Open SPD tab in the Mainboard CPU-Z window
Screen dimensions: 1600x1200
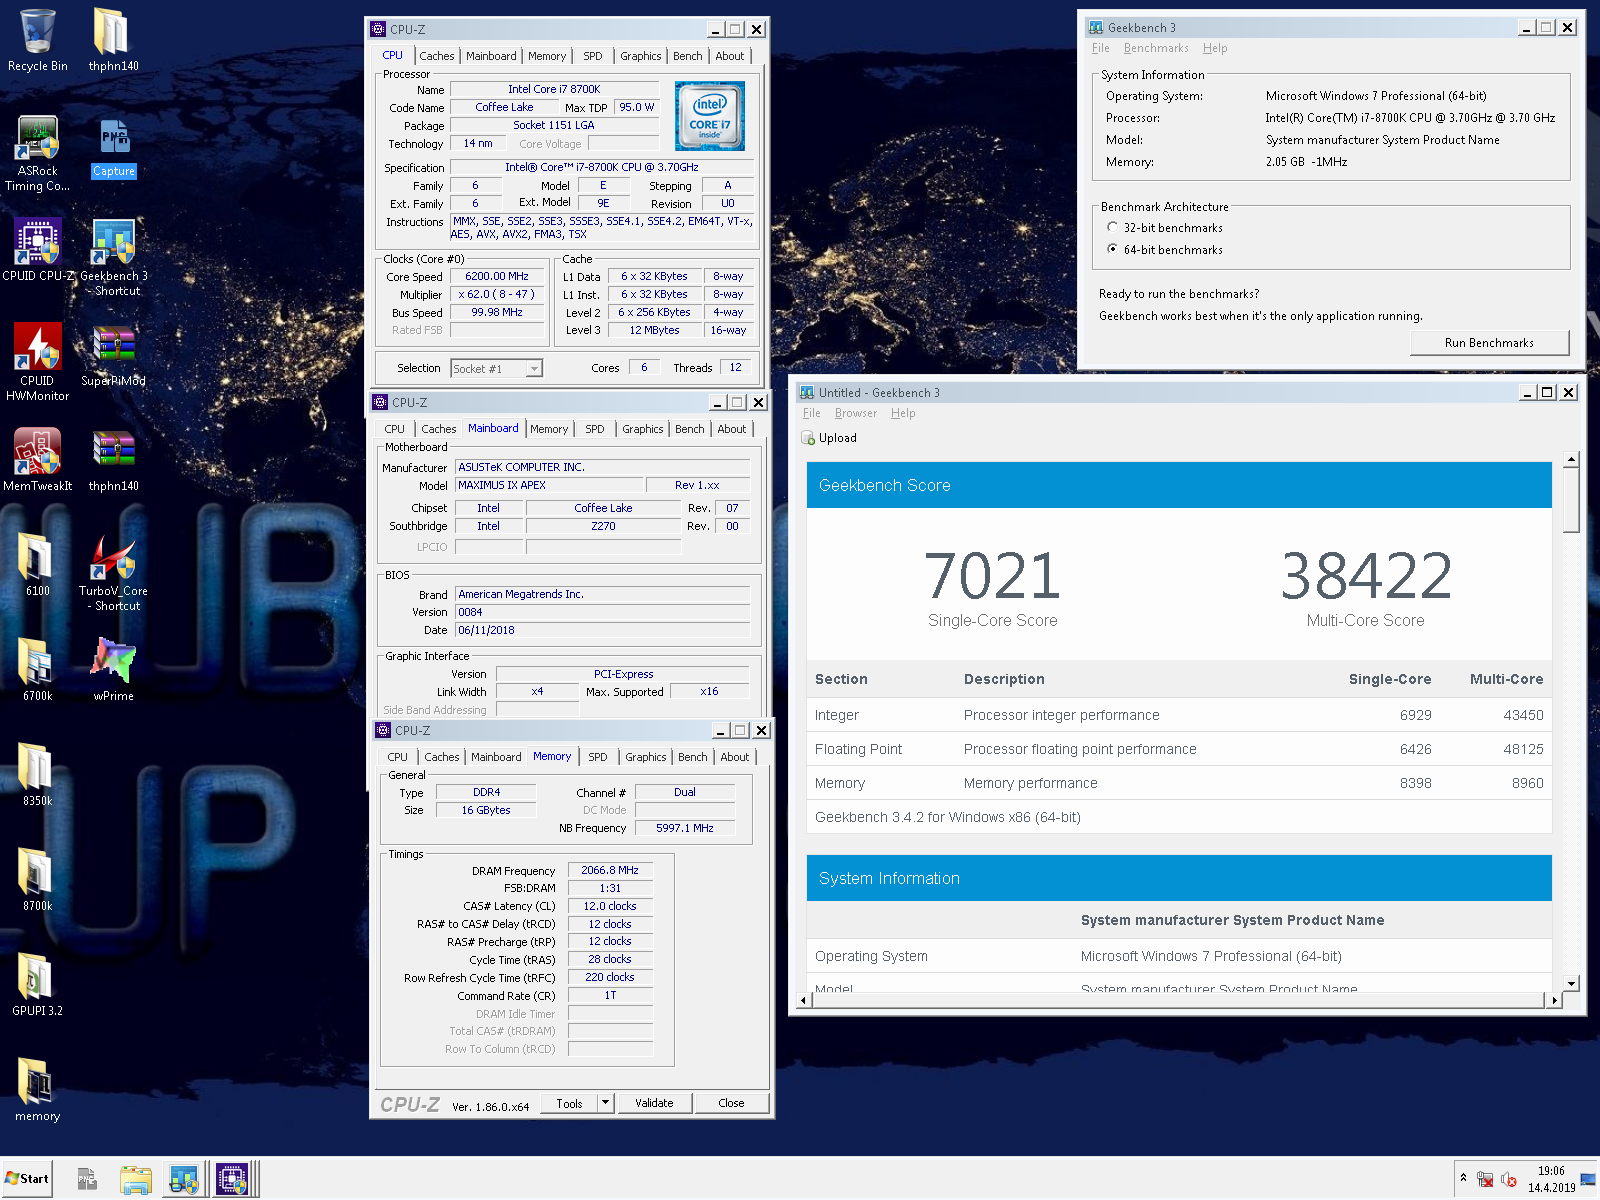(x=595, y=429)
